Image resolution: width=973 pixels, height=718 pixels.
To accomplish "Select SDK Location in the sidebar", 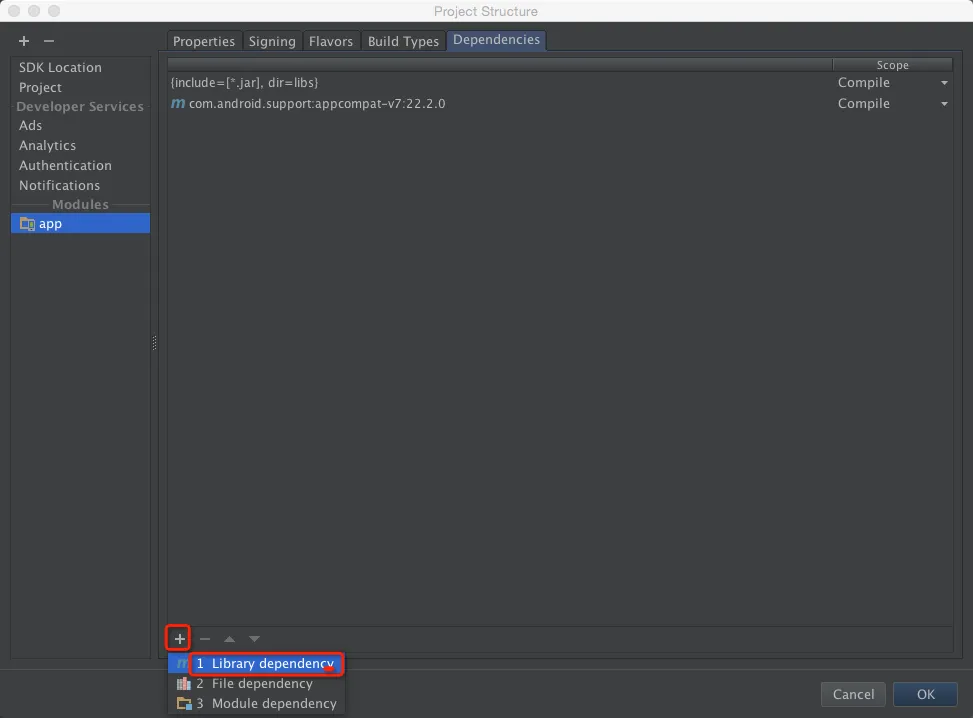I will (x=80, y=68).
